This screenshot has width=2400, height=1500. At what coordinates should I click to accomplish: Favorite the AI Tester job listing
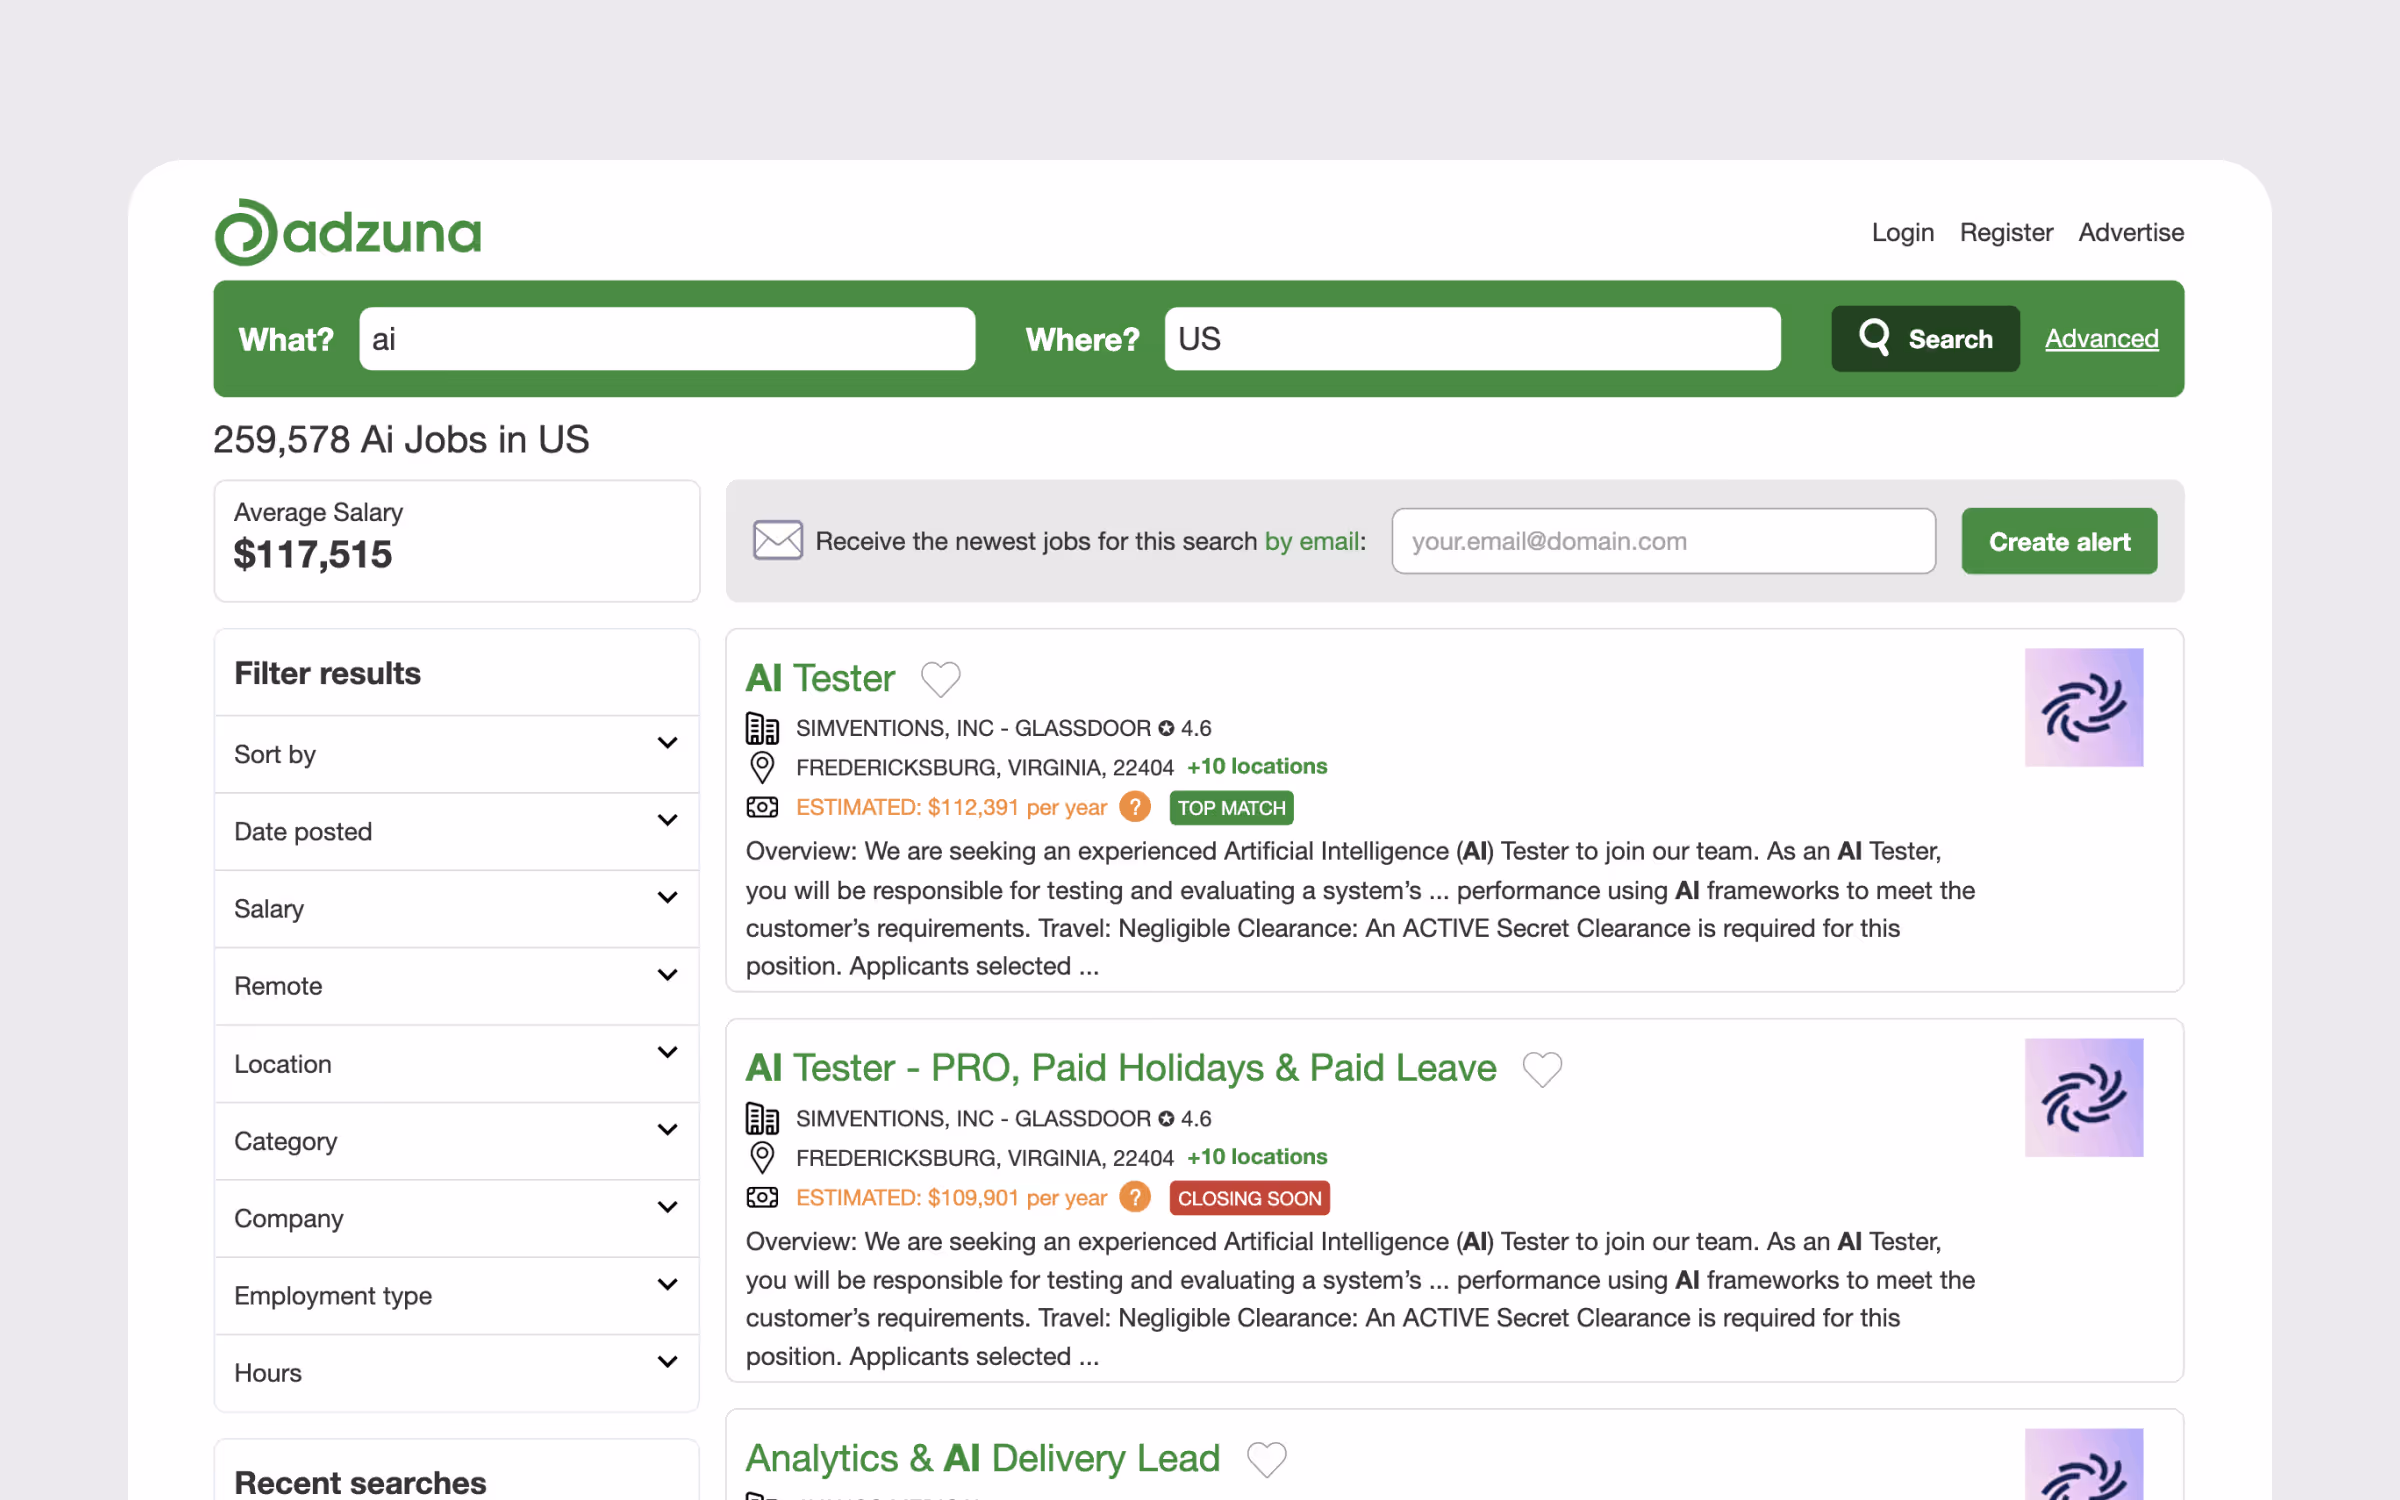tap(940, 678)
